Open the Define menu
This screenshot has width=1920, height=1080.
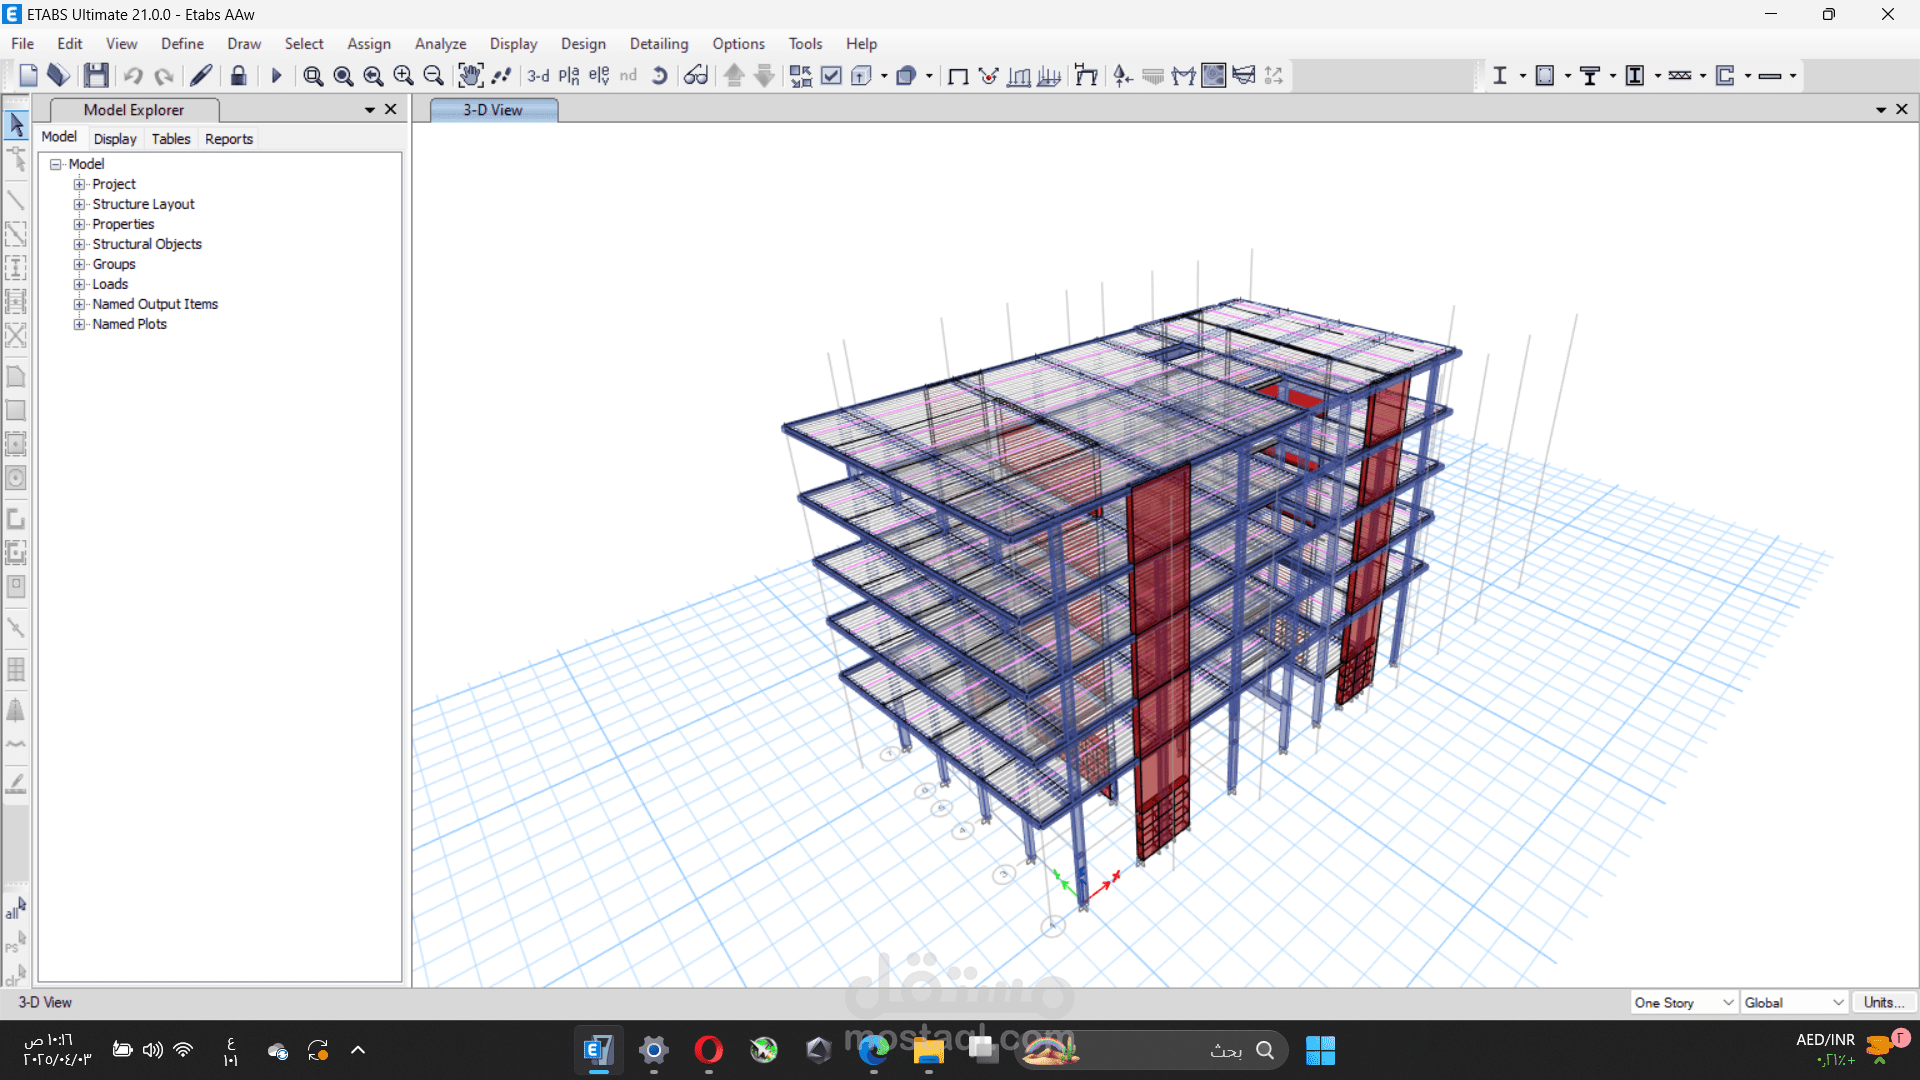coord(182,44)
